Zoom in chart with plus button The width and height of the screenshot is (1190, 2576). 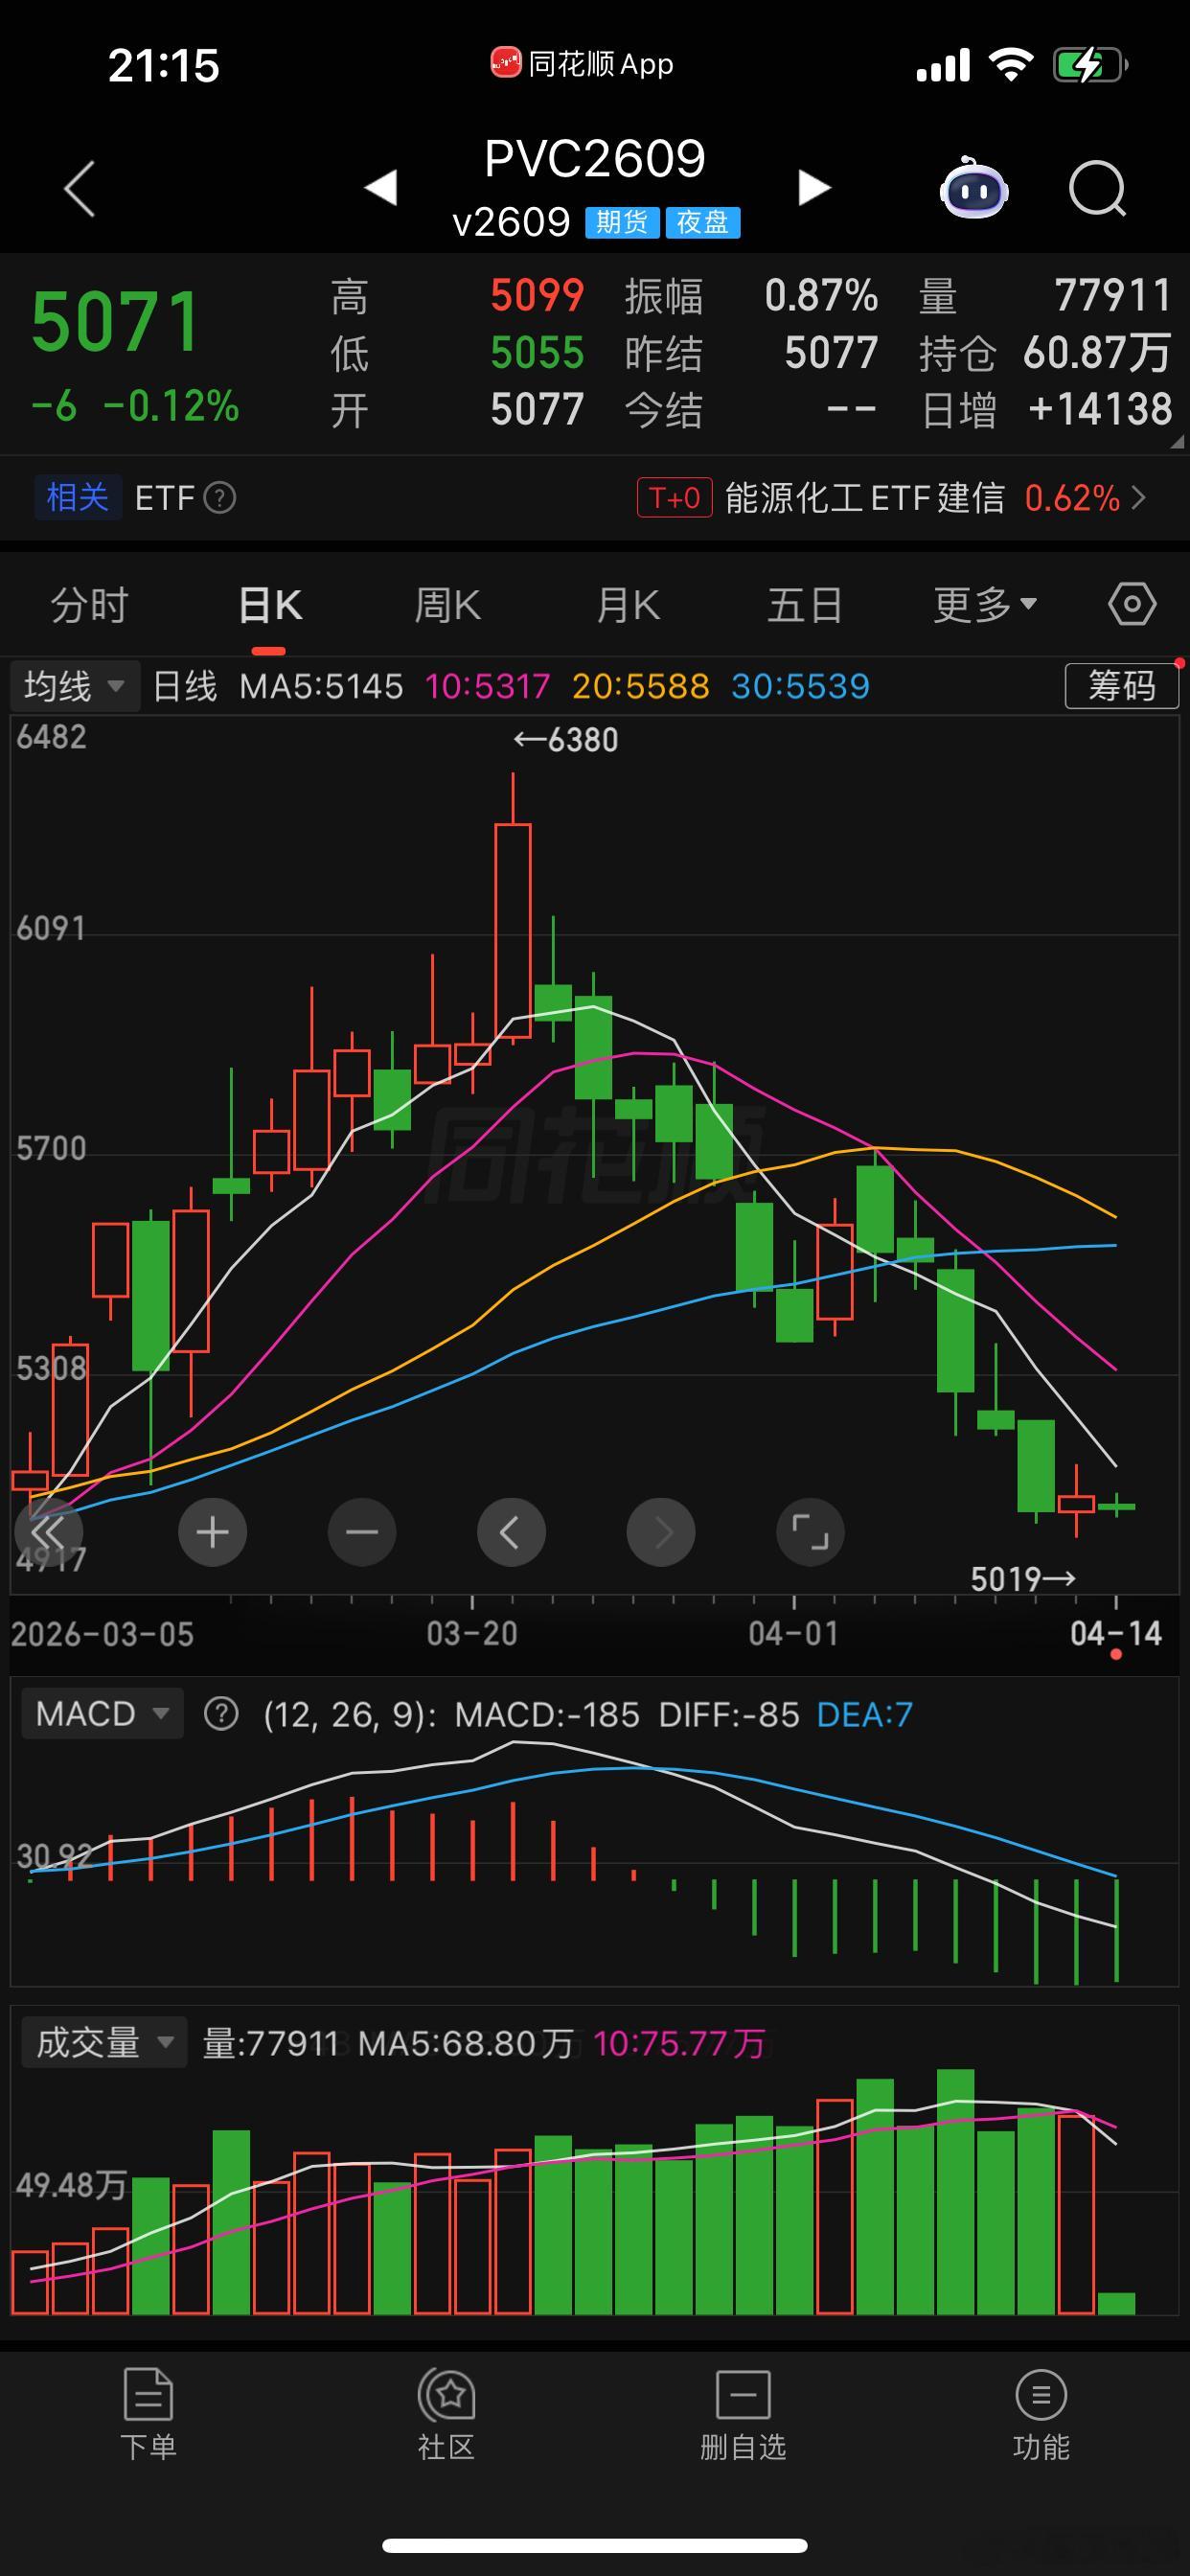tap(212, 1532)
